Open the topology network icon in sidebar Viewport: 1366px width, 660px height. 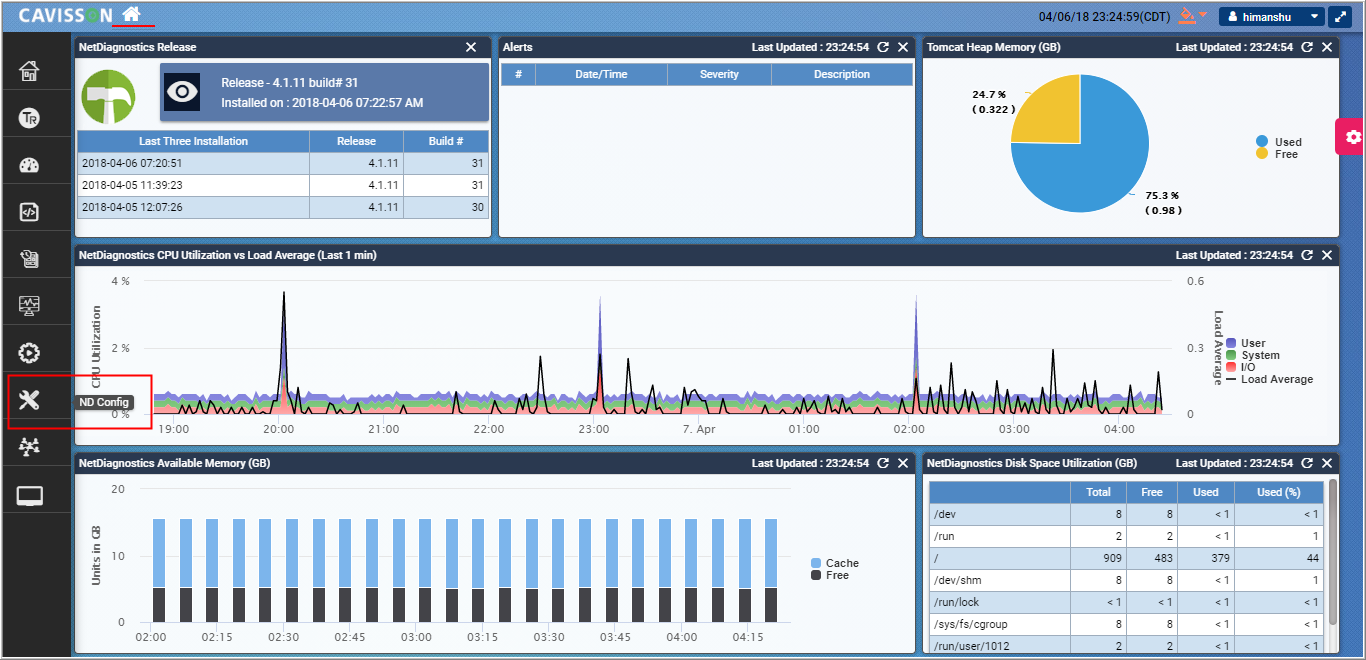click(29, 448)
